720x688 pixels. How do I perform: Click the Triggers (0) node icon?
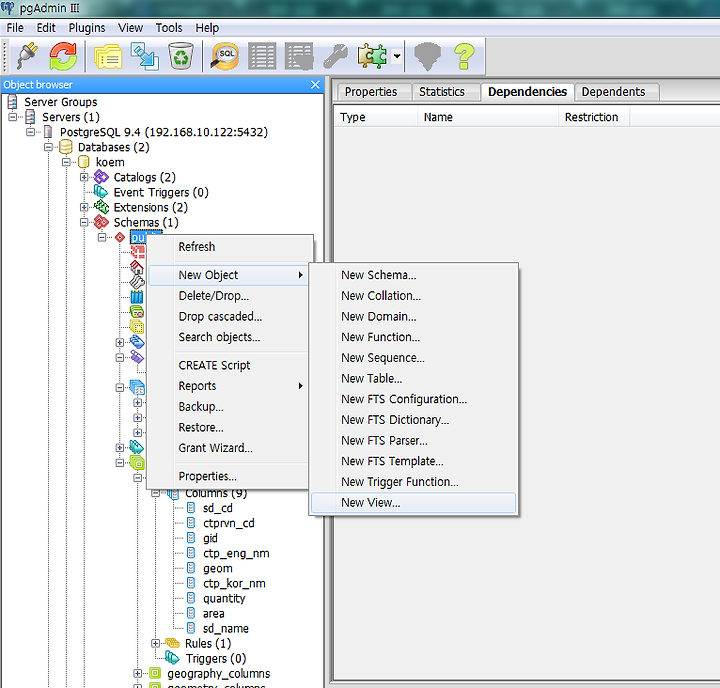172,658
